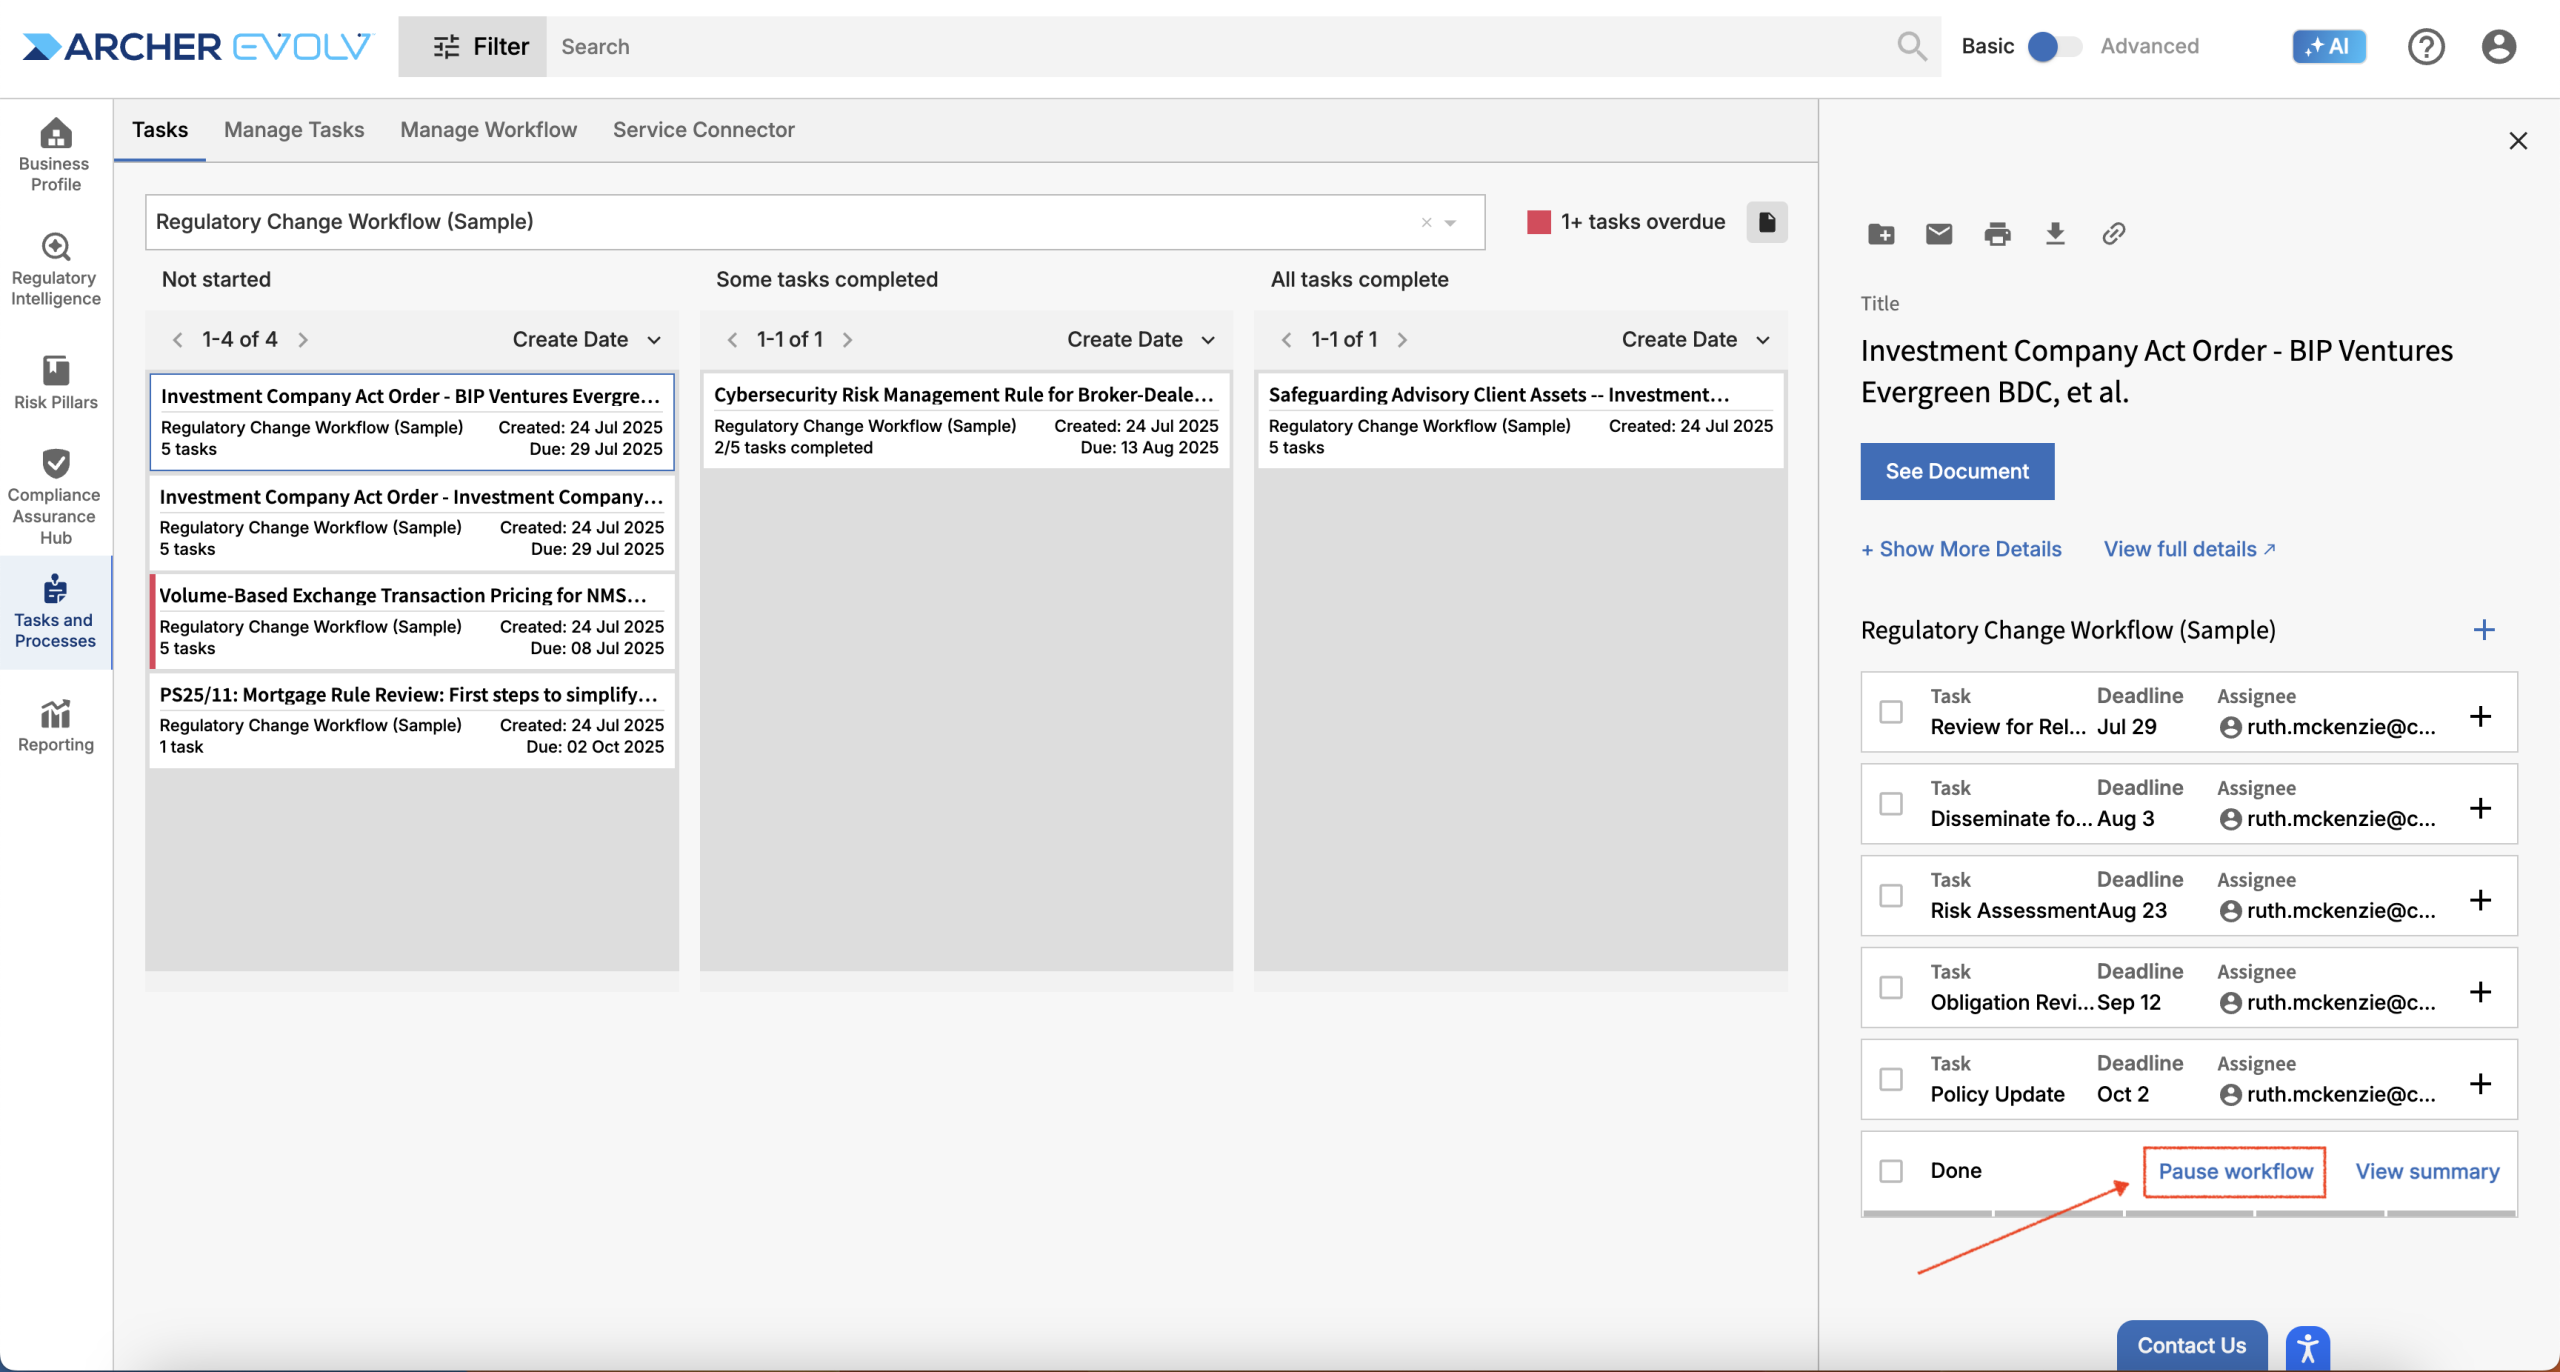Image resolution: width=2560 pixels, height=1372 pixels.
Task: Click the add-to-folder icon
Action: click(x=1880, y=234)
